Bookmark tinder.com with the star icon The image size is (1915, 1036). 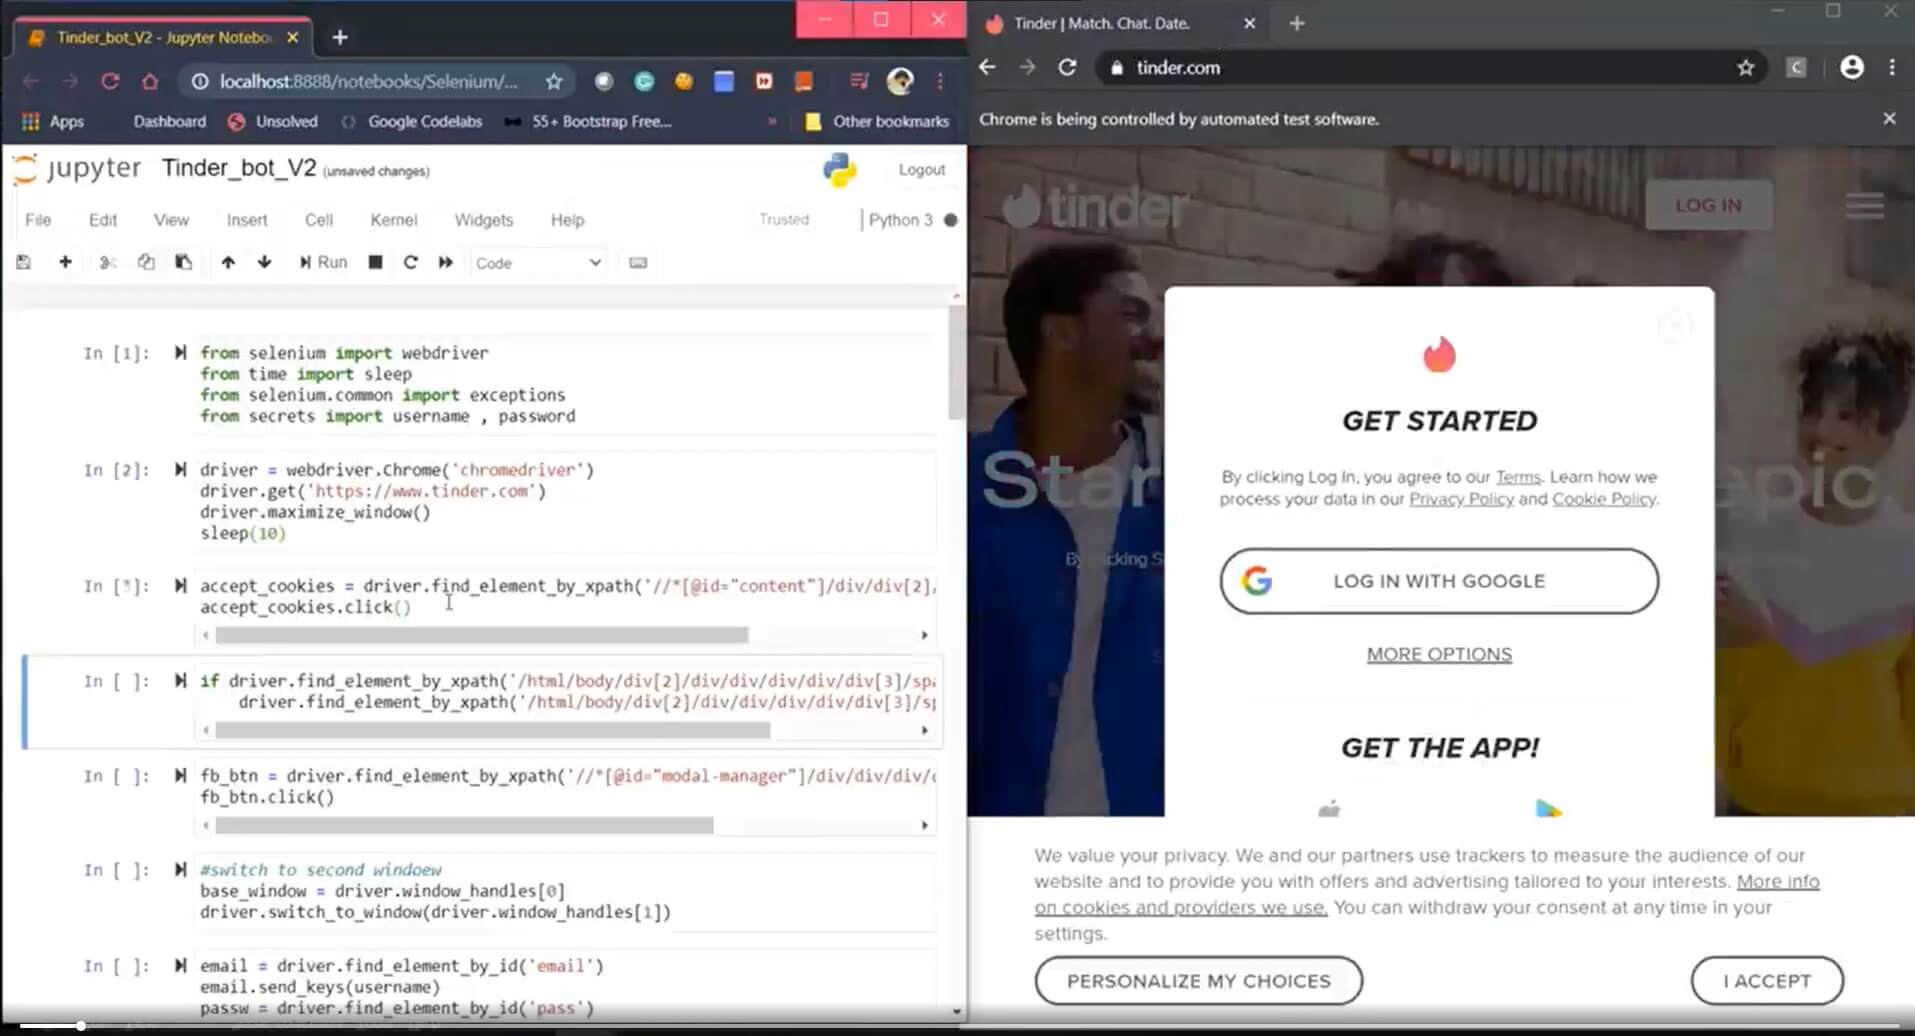point(1745,67)
